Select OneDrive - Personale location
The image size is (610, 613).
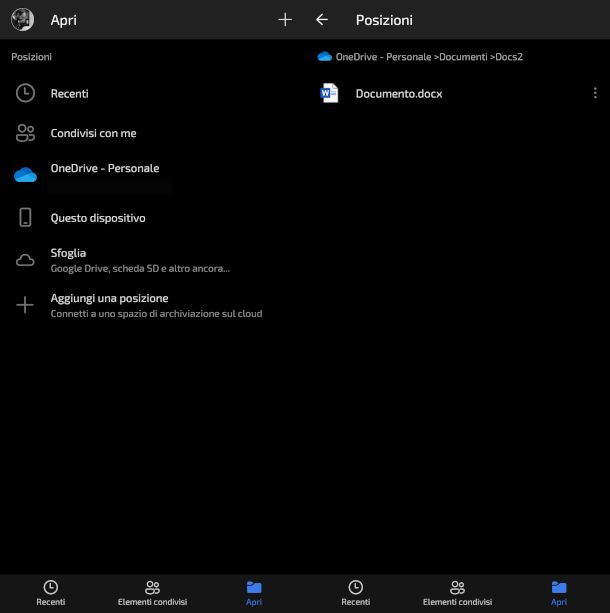point(152,175)
